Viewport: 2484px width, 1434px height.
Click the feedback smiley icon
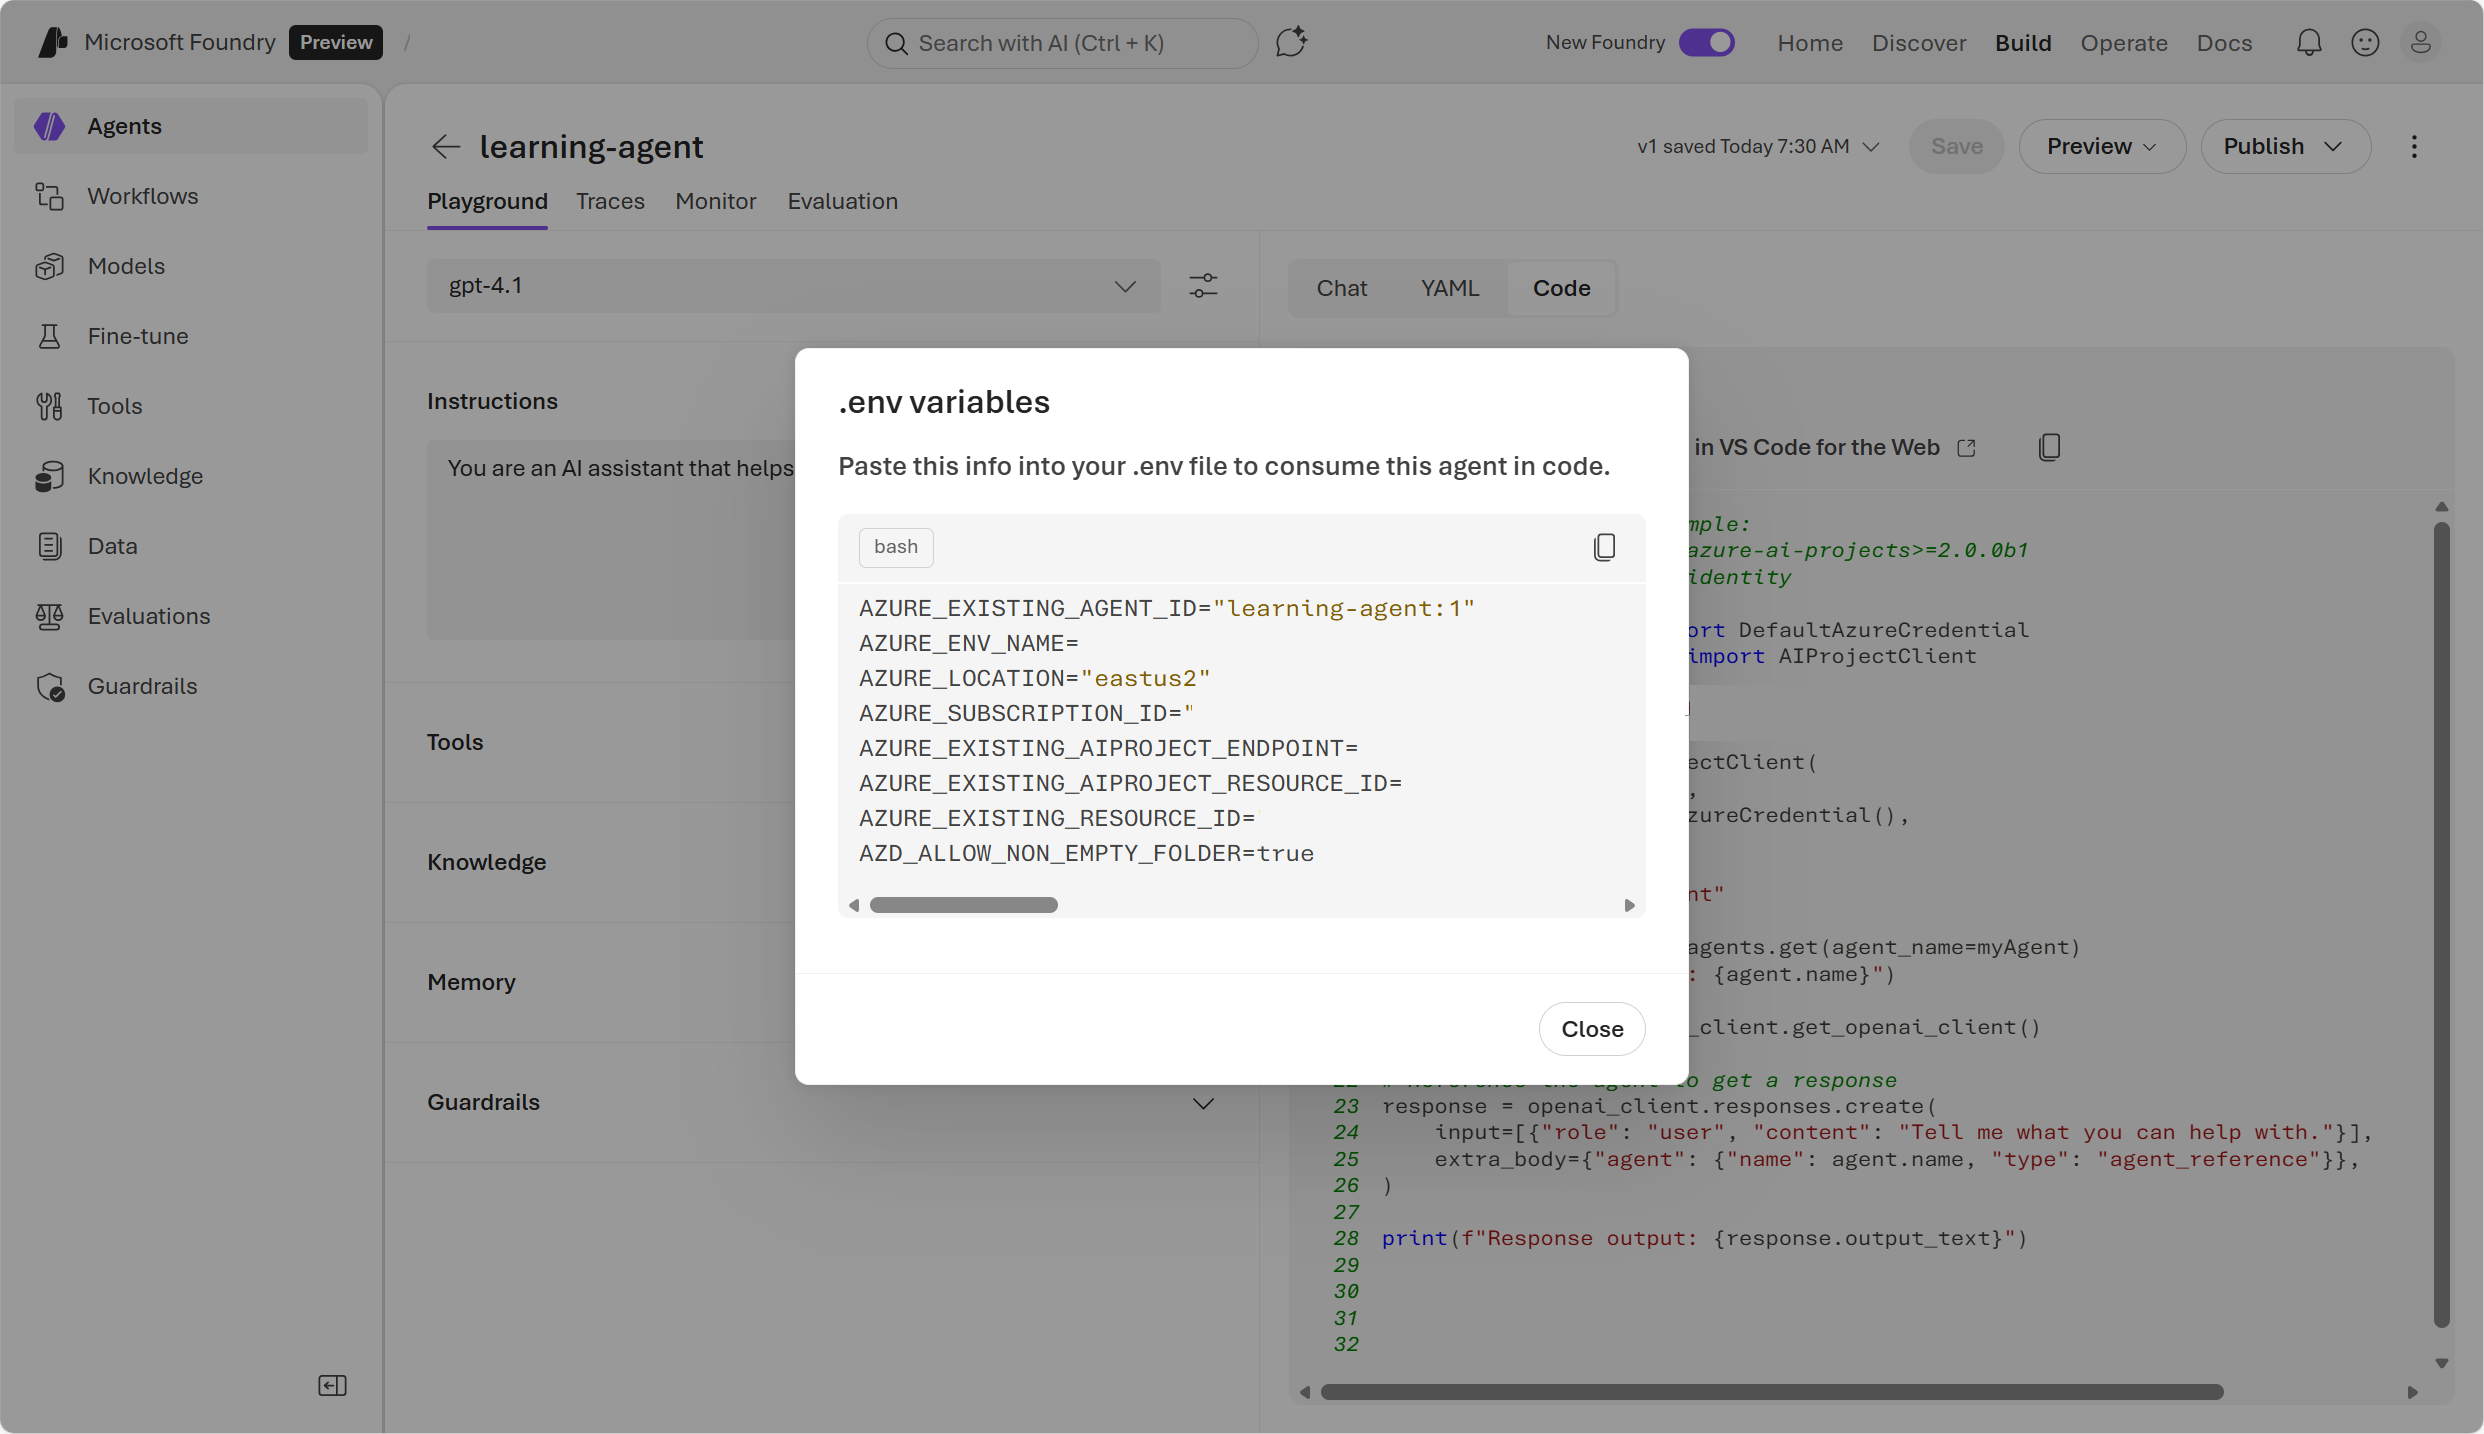tap(2365, 42)
